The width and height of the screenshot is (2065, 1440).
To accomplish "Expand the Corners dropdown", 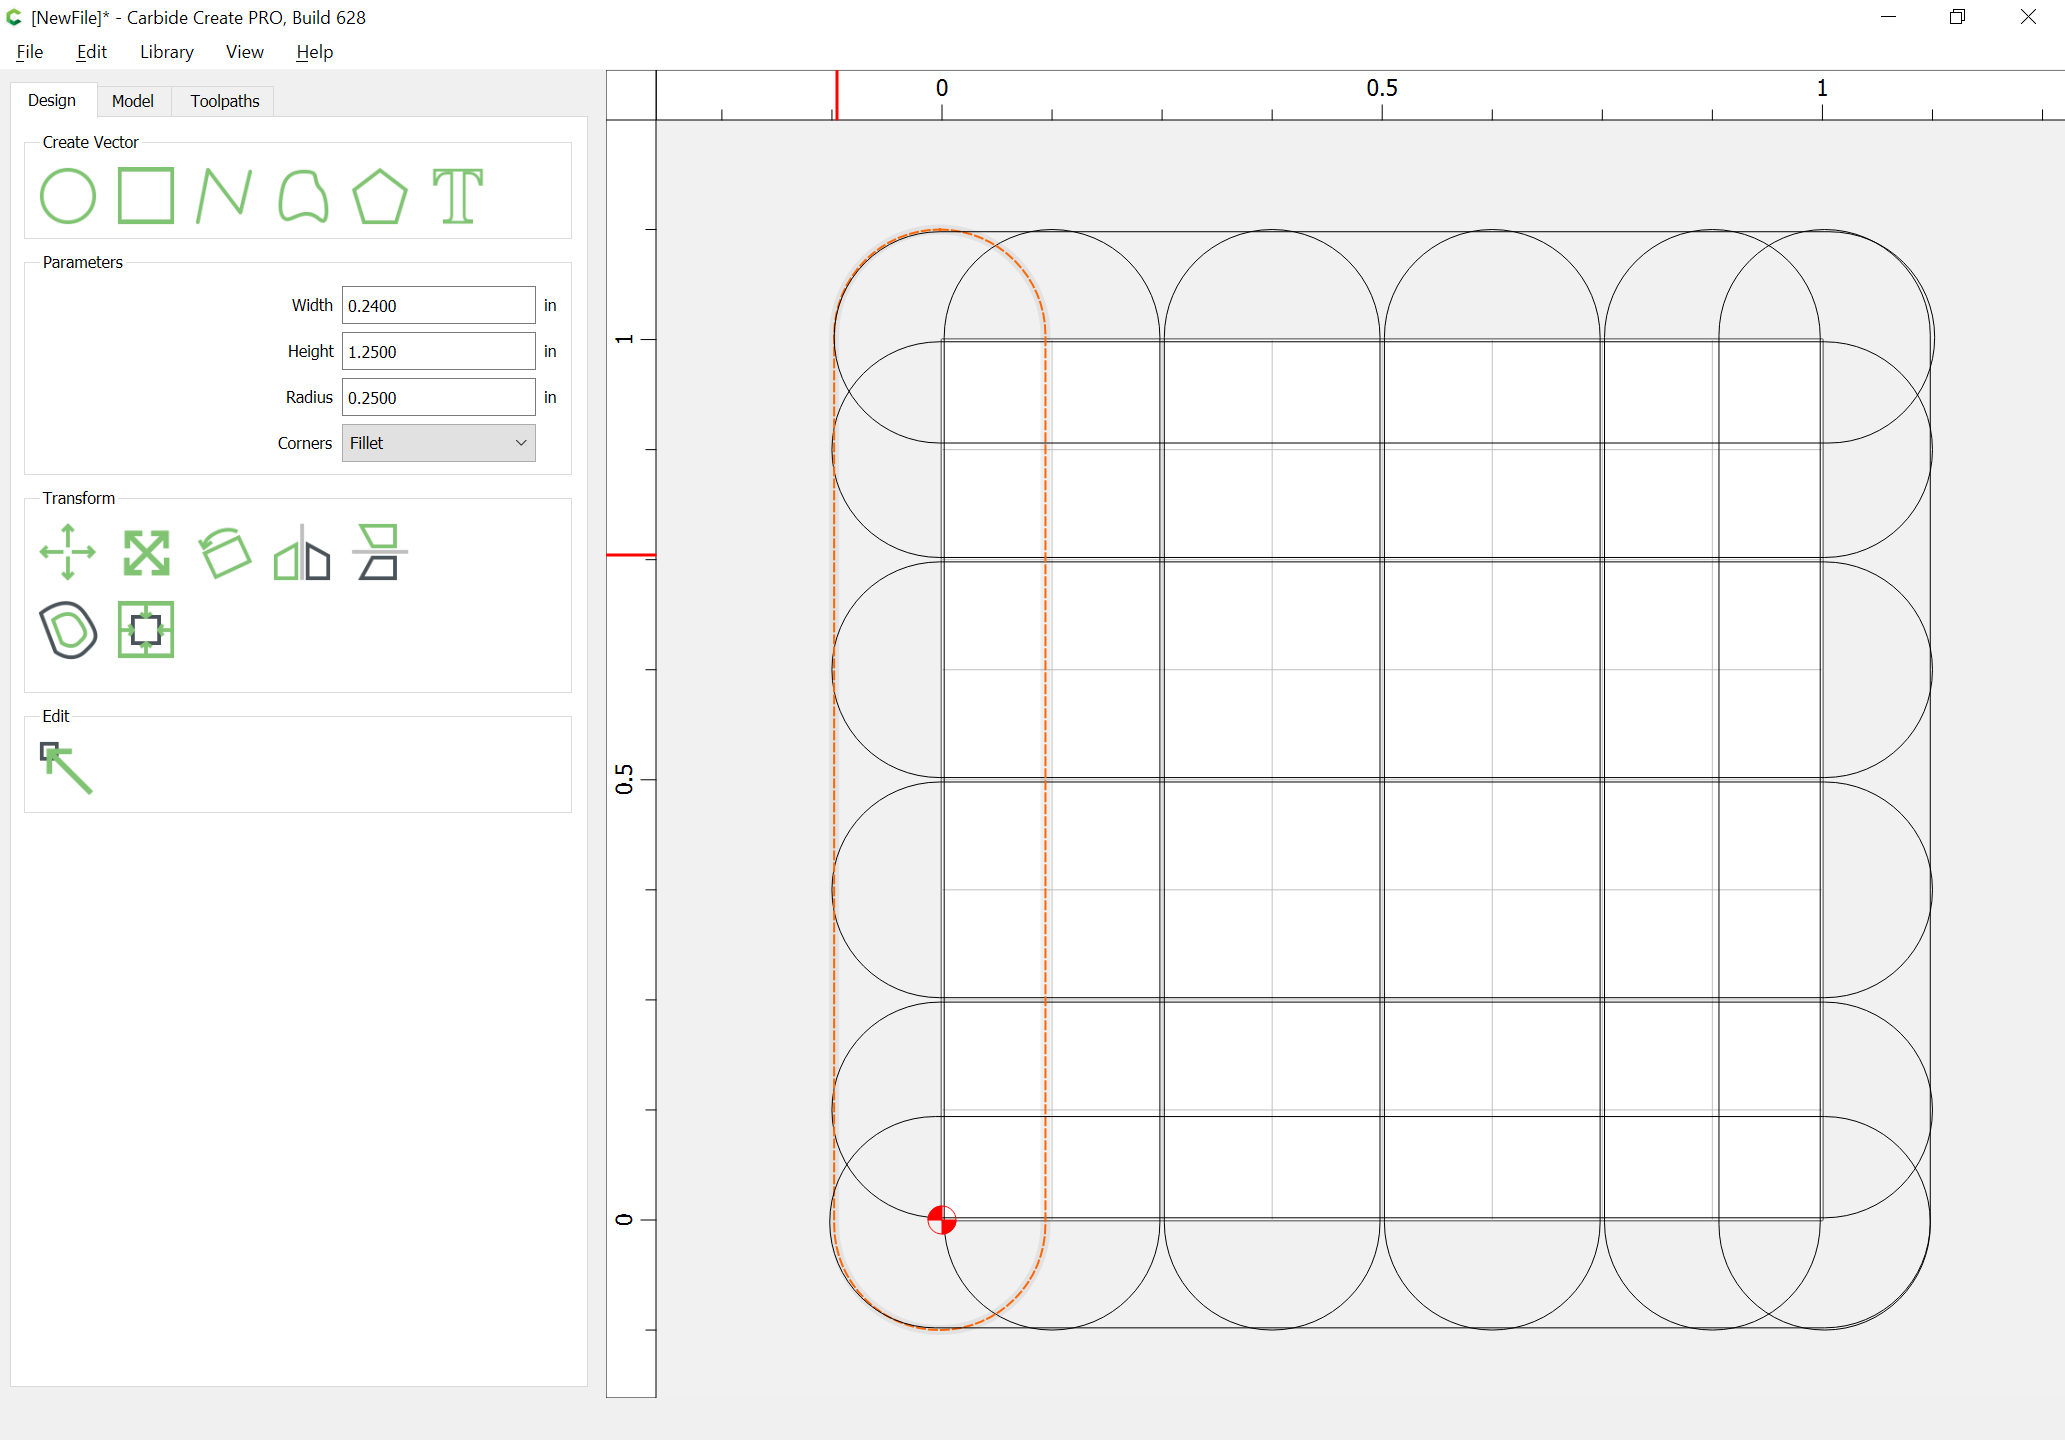I will [x=439, y=443].
